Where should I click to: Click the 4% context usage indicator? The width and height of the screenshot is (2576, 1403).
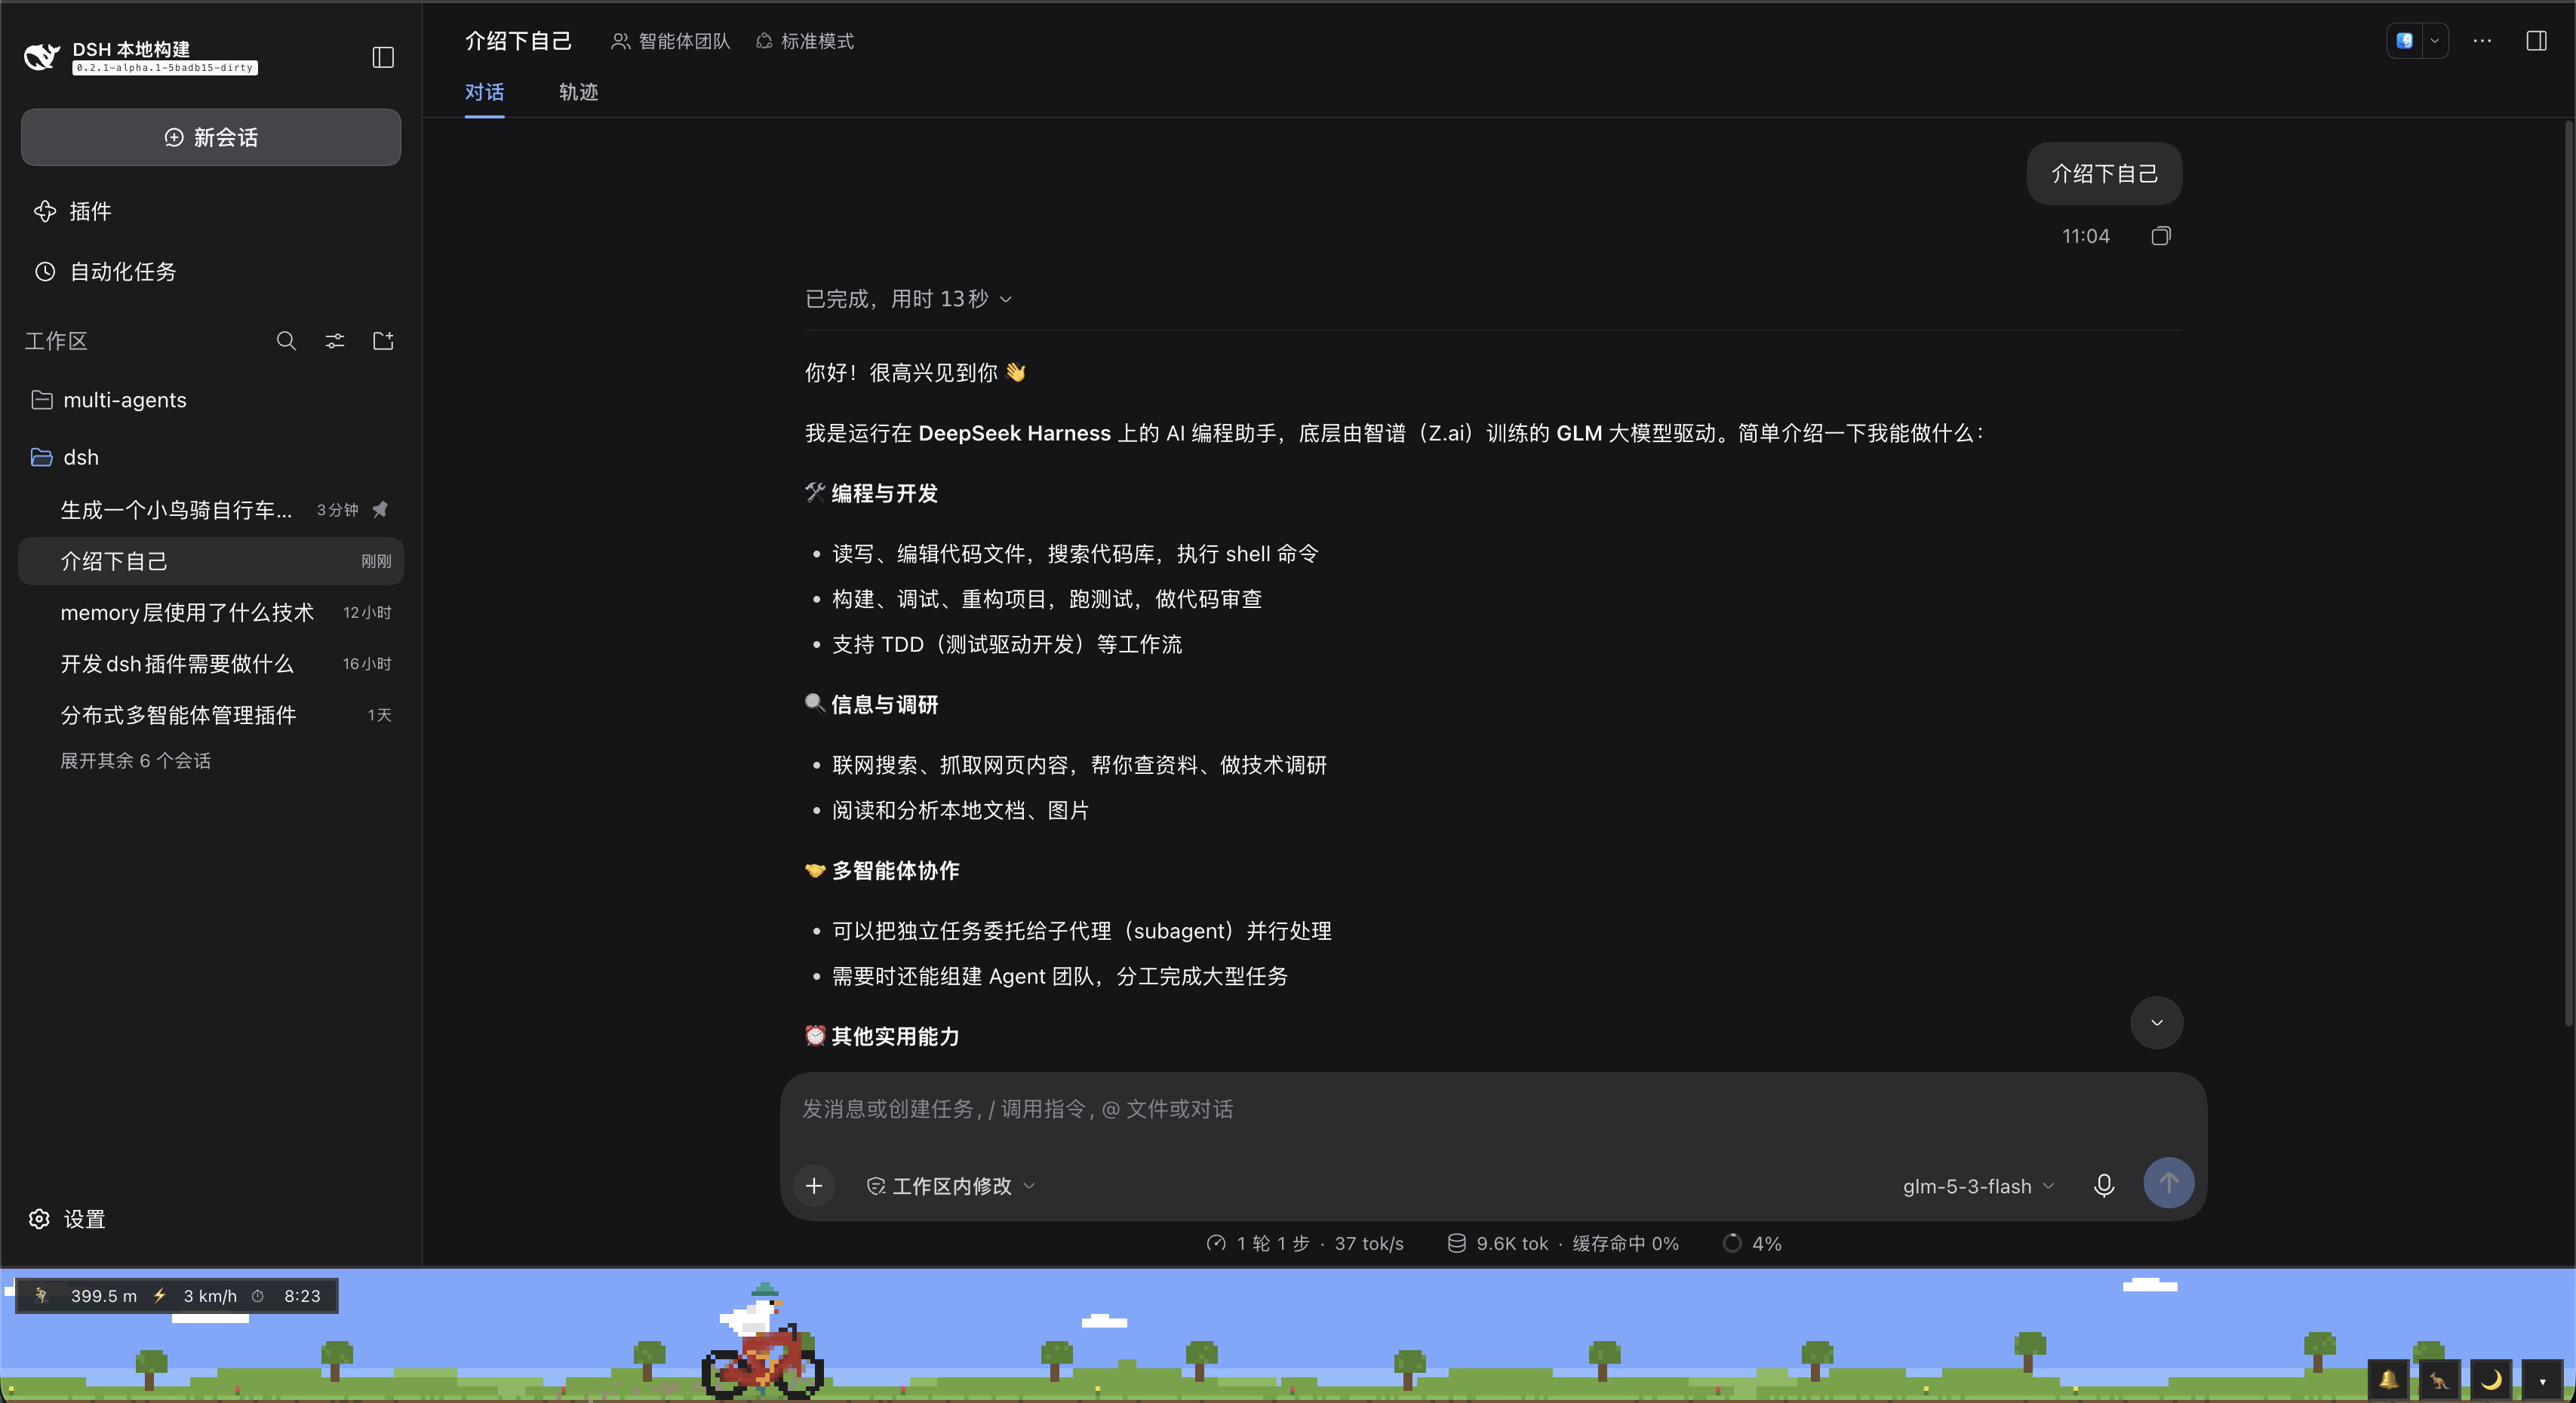tap(1752, 1243)
